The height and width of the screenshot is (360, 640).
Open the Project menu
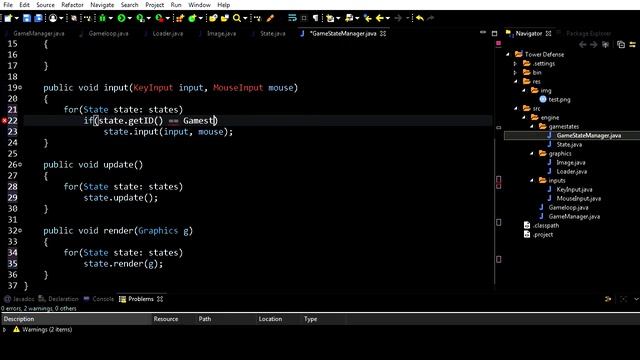[x=155, y=5]
